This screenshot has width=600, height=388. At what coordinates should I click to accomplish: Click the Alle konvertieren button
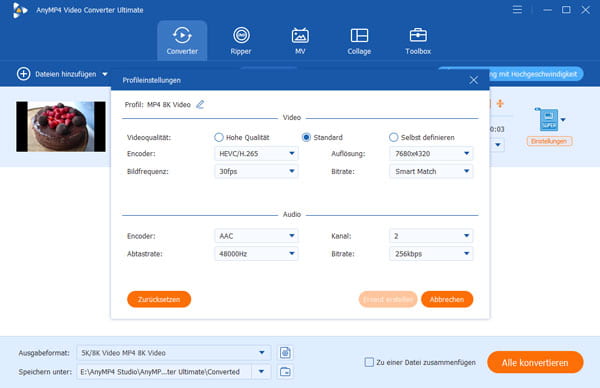click(x=535, y=362)
